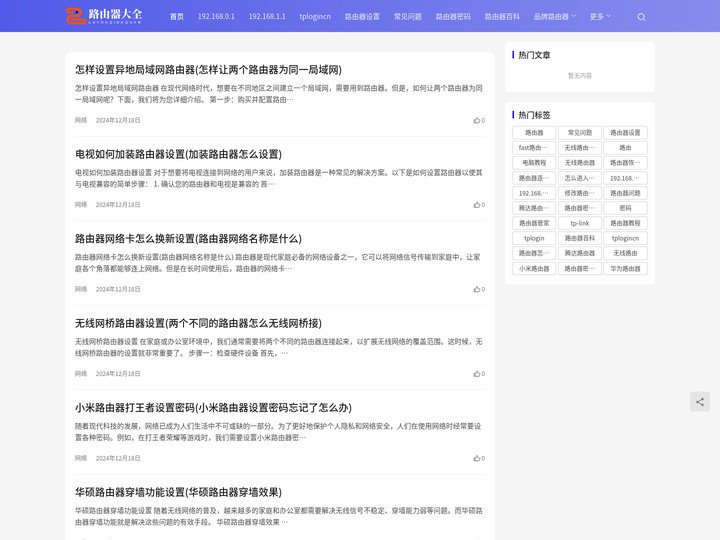
Task: Click the 暂无内容 text under 热门文章
Action: coord(579,76)
